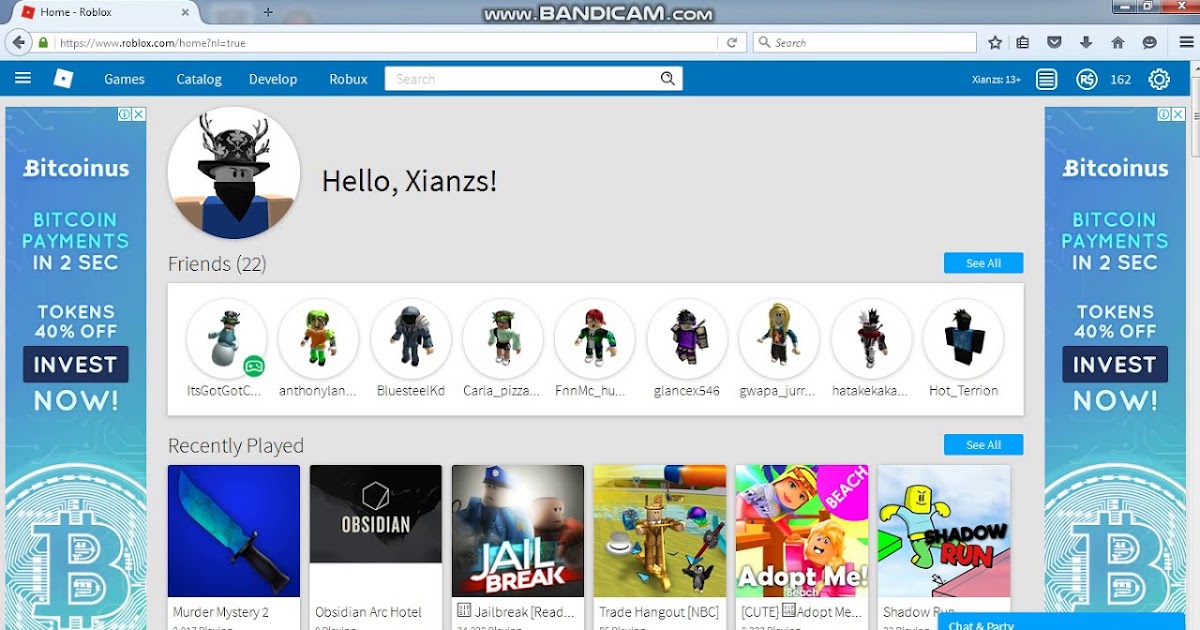Viewport: 1200px width, 630px height.
Task: Click the chat bubble icon in Firefox toolbar
Action: (1150, 43)
